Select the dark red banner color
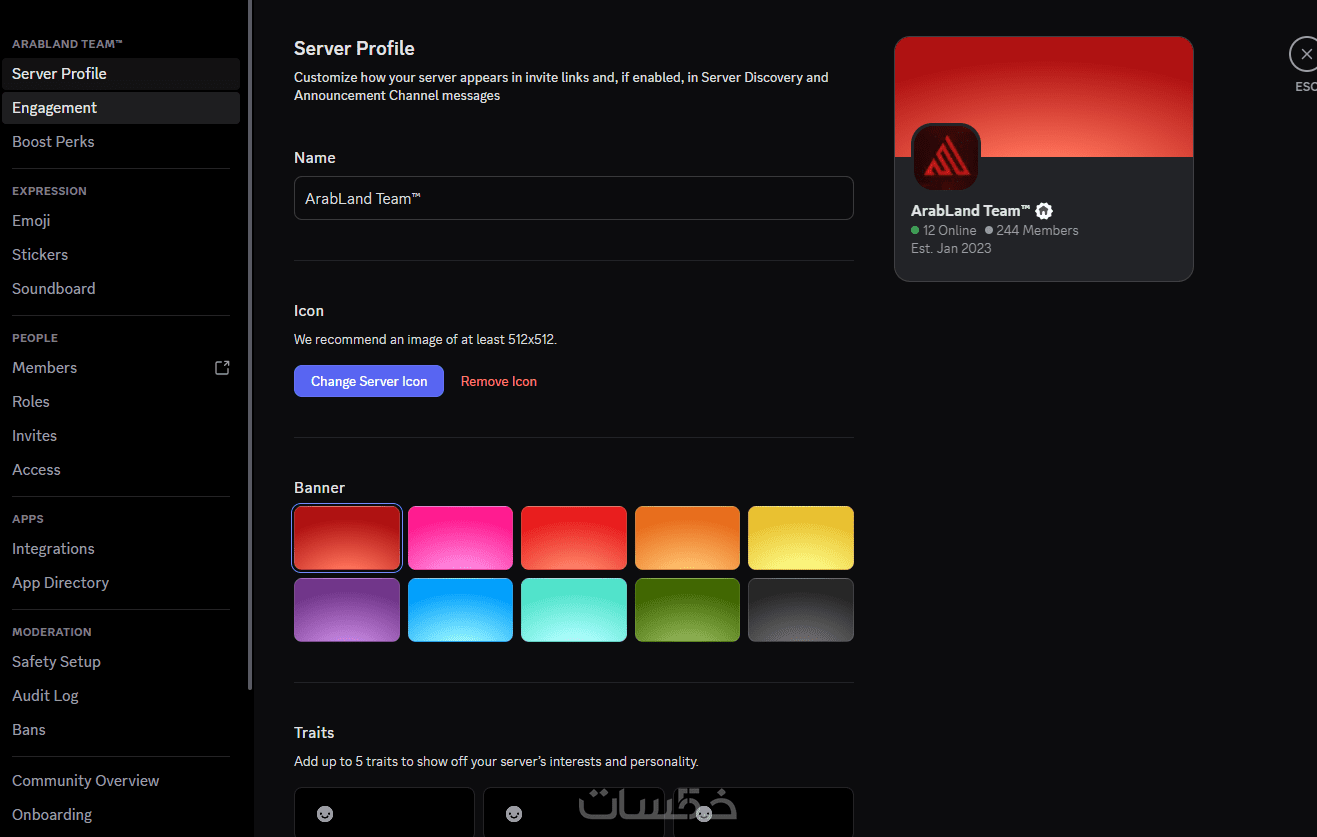The image size is (1317, 837). tap(347, 538)
